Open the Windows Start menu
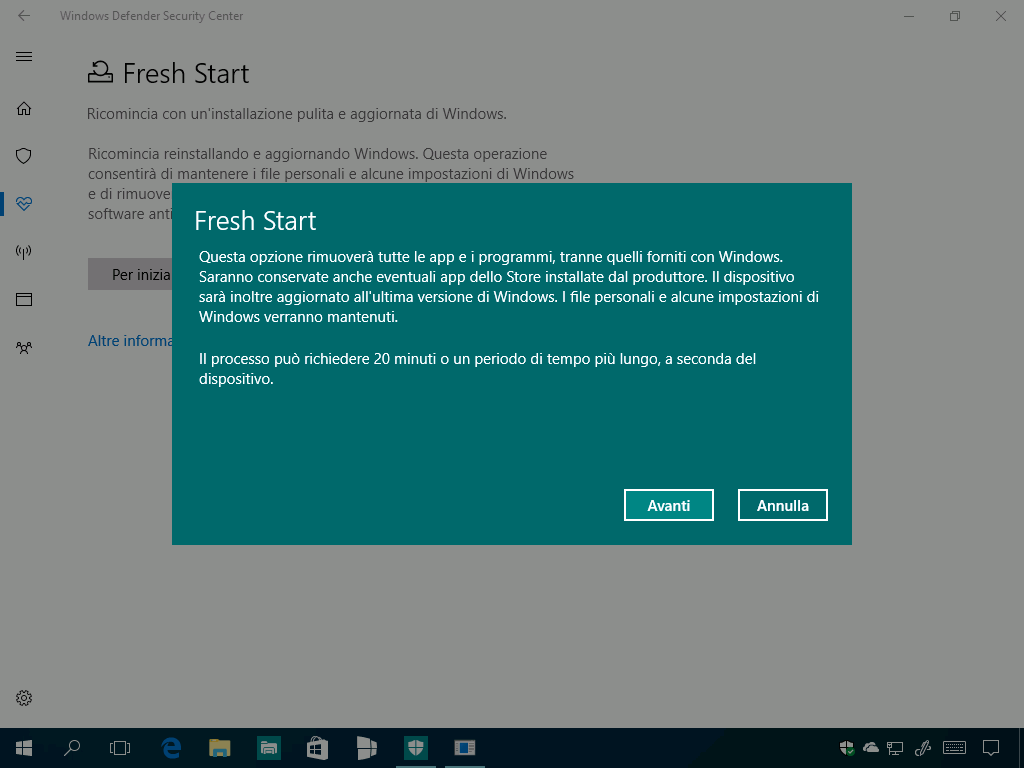1024x768 pixels. pos(24,748)
